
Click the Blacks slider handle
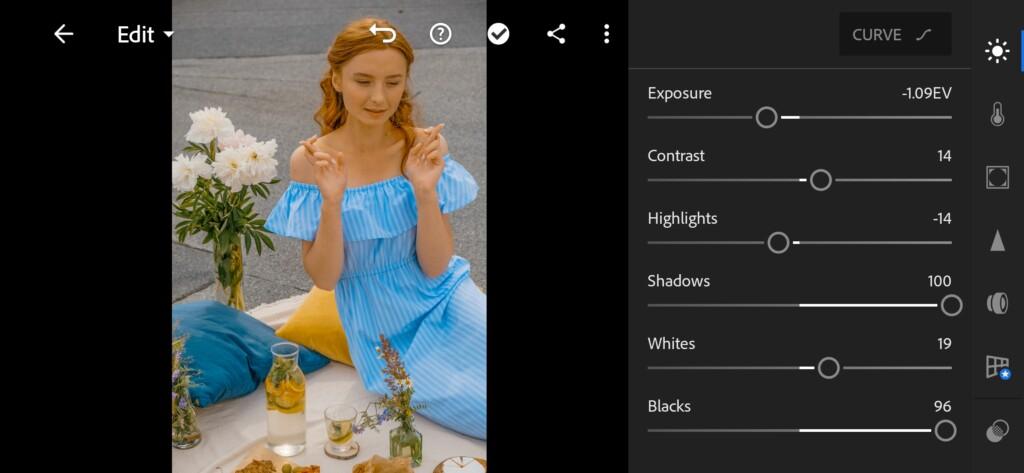click(945, 431)
